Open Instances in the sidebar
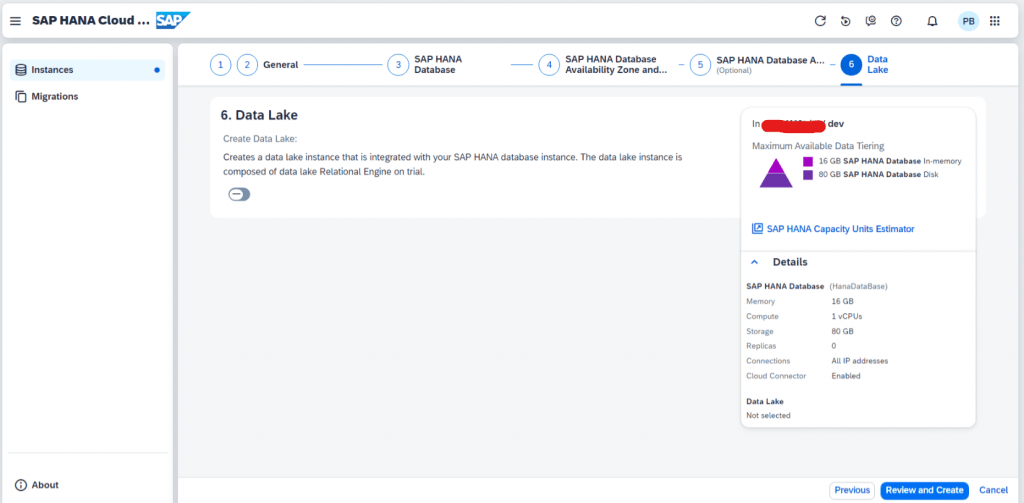Viewport: 1024px width, 503px height. click(x=87, y=70)
